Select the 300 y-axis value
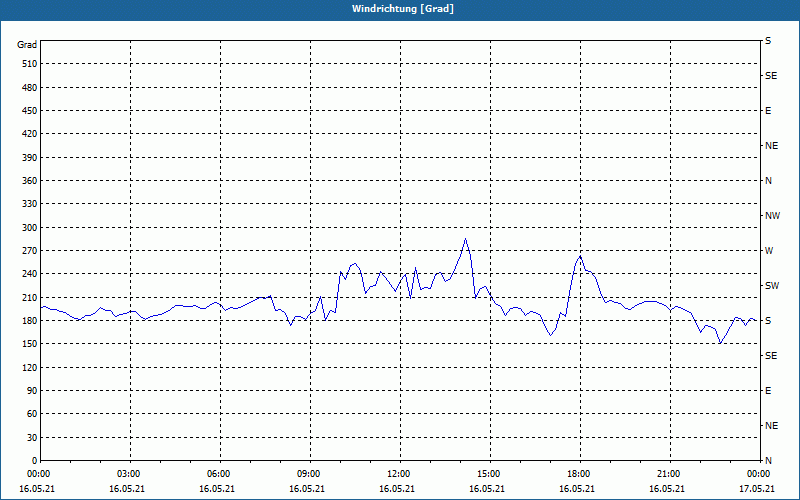This screenshot has height=500, width=800. 30,228
